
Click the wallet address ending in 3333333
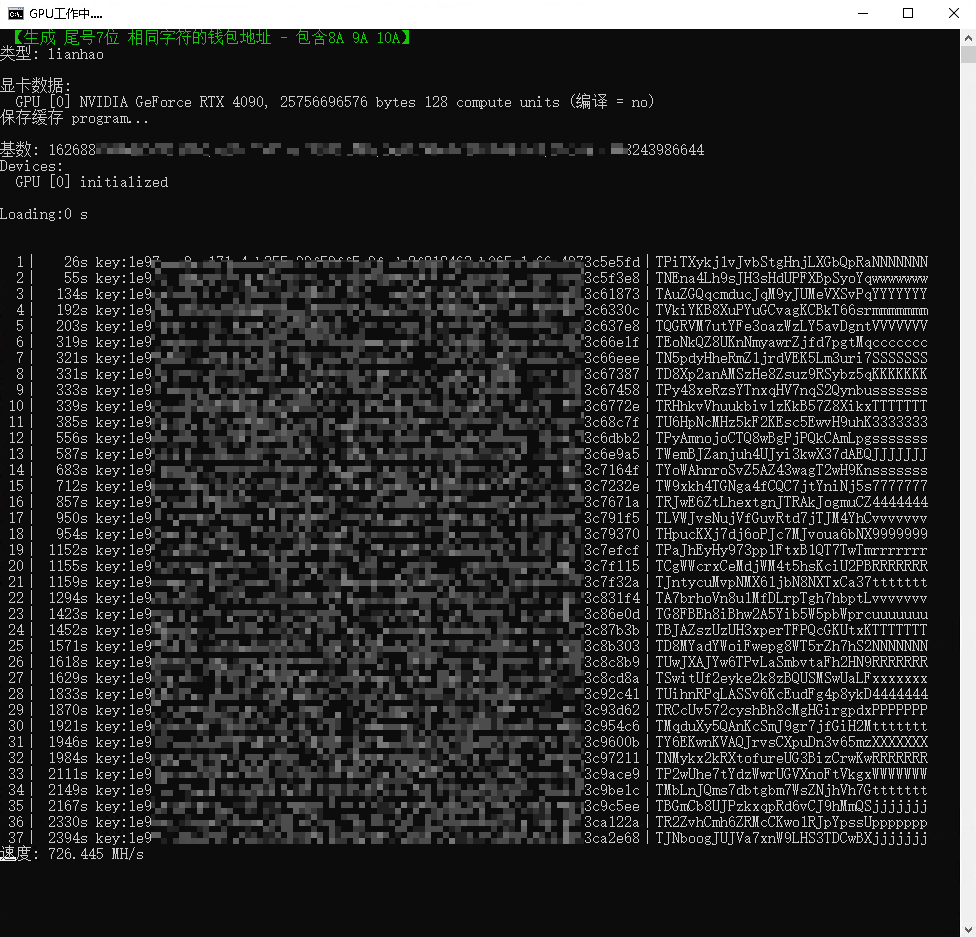[791, 422]
